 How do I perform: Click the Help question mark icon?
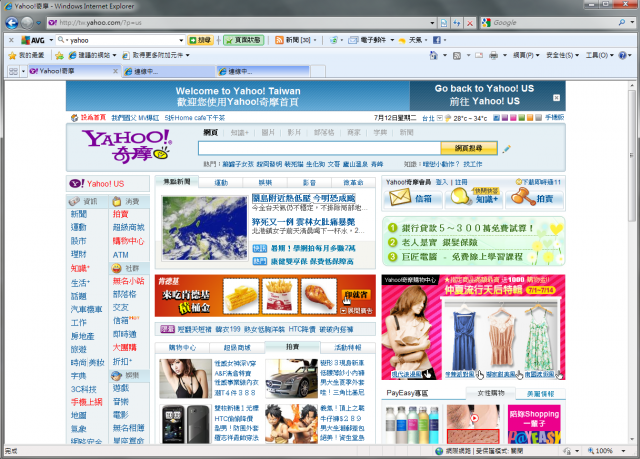[622, 55]
